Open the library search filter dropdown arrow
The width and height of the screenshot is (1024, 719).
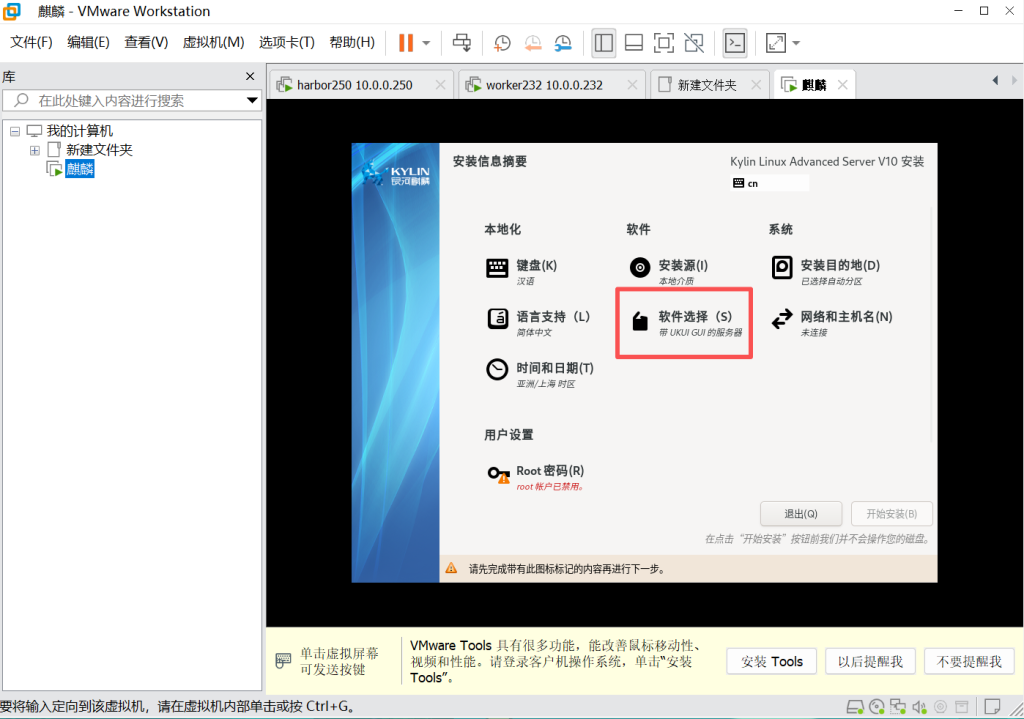pos(252,101)
